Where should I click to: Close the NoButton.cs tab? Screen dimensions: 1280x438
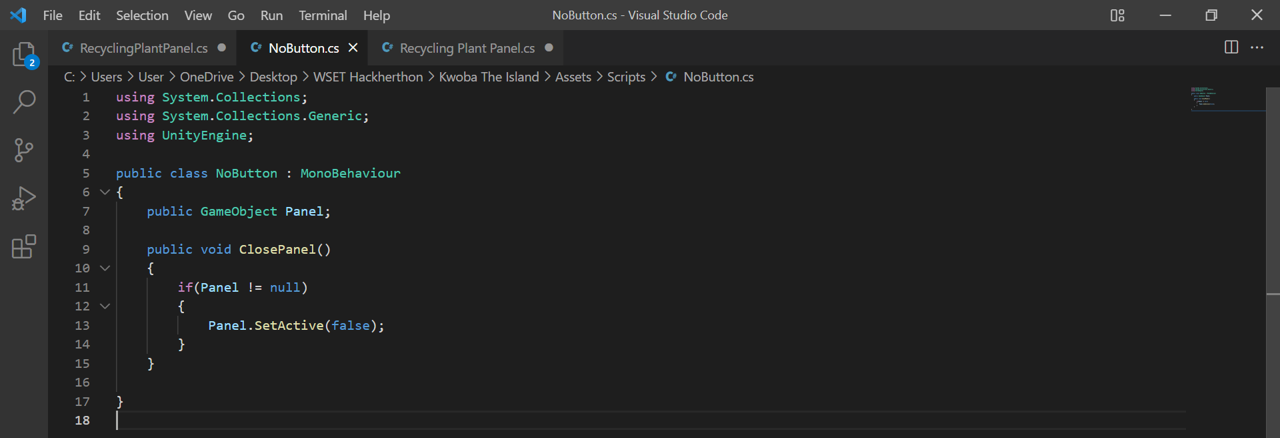click(353, 48)
